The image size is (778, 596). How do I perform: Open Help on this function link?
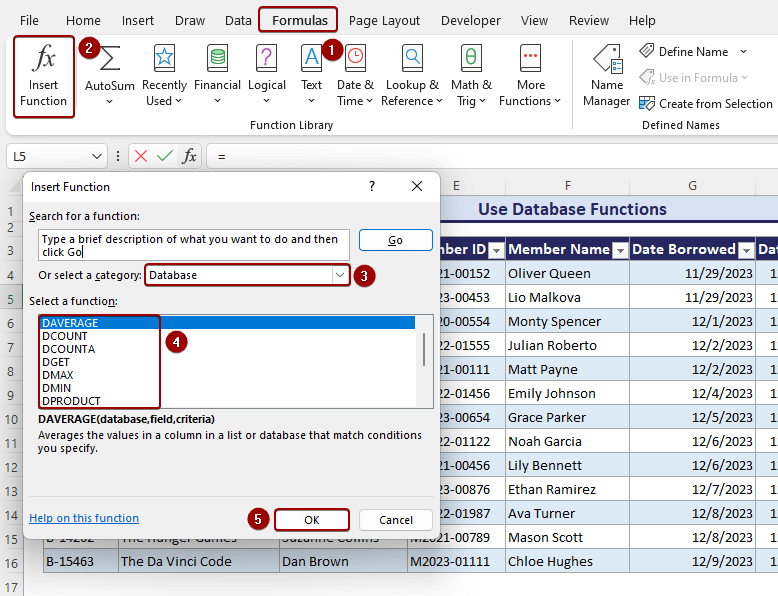(84, 518)
